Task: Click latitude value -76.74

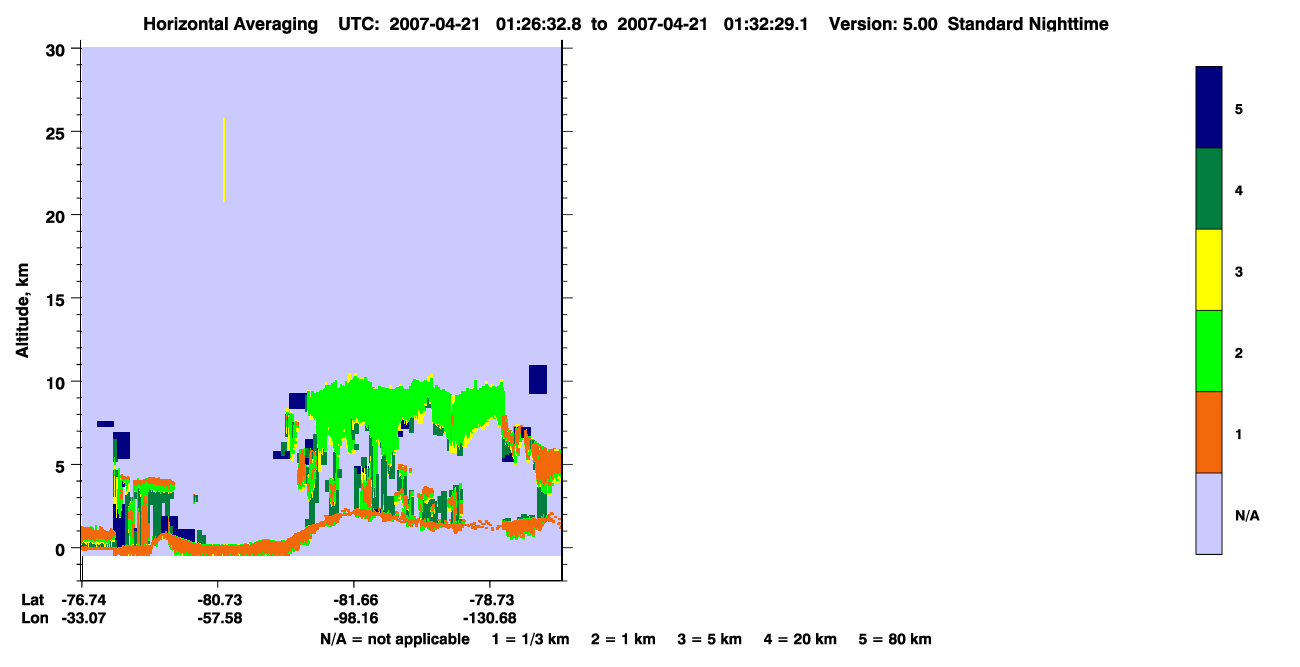Action: [83, 600]
